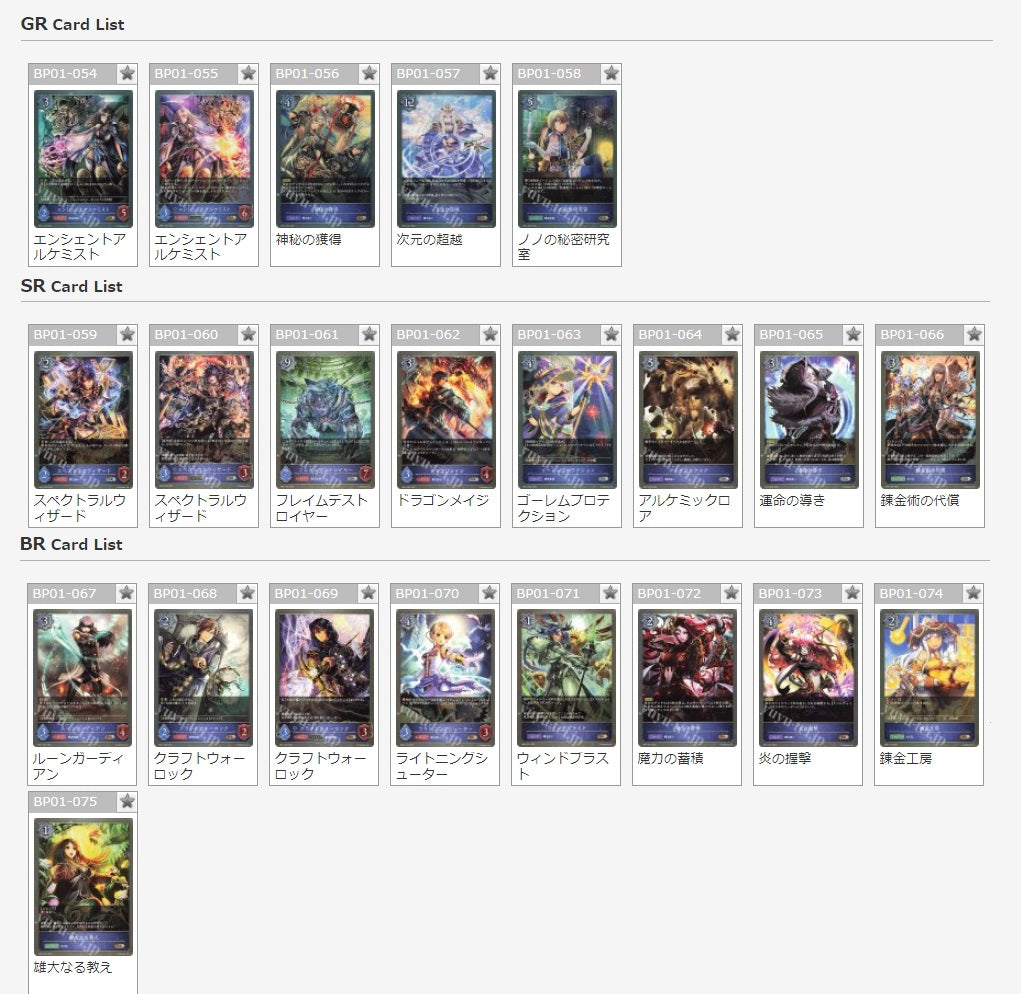Star the BP01-064 card
The height and width of the screenshot is (994, 1021).
point(732,335)
